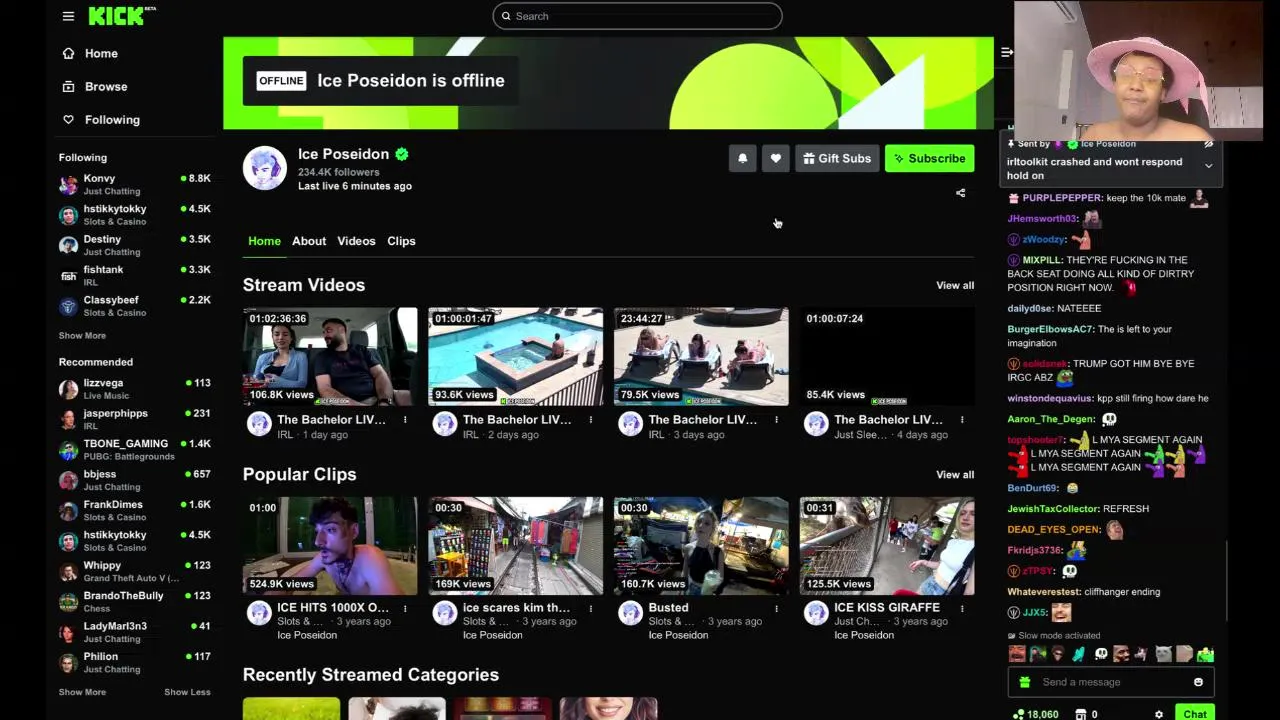The image size is (1280, 720).
Task: Play the 01:02:36:36 stream video thumbnail
Action: coord(330,356)
